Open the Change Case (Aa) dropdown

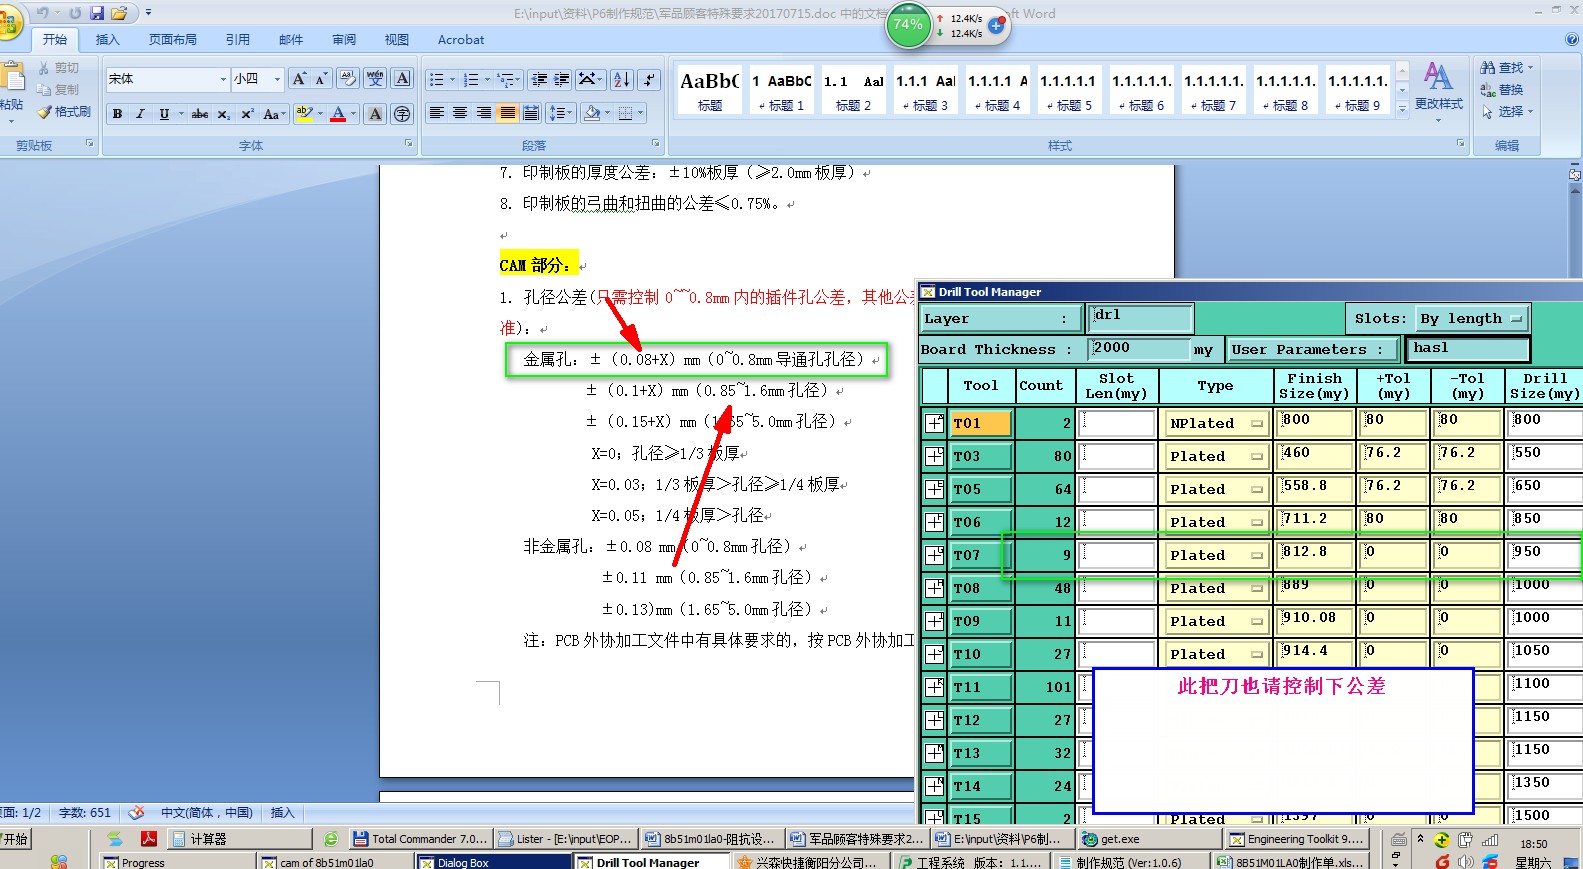[274, 114]
